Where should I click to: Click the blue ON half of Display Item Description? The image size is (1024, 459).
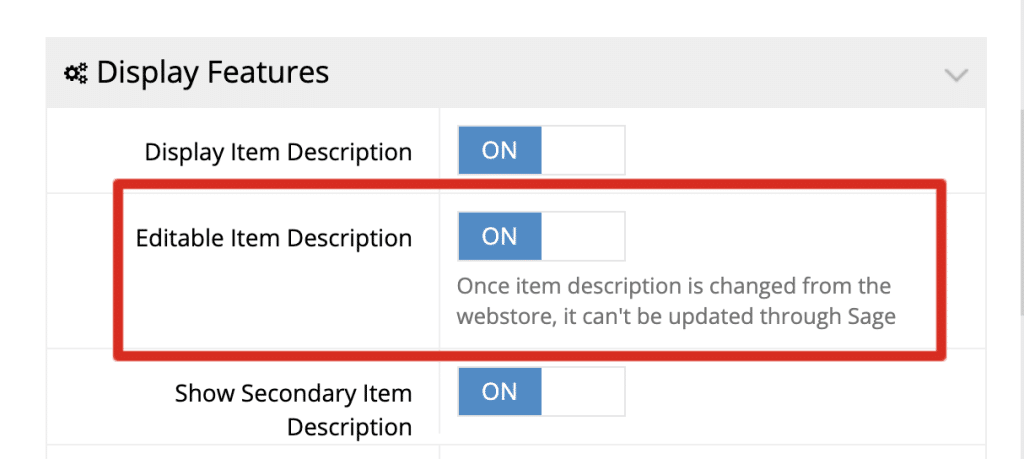[x=500, y=150]
